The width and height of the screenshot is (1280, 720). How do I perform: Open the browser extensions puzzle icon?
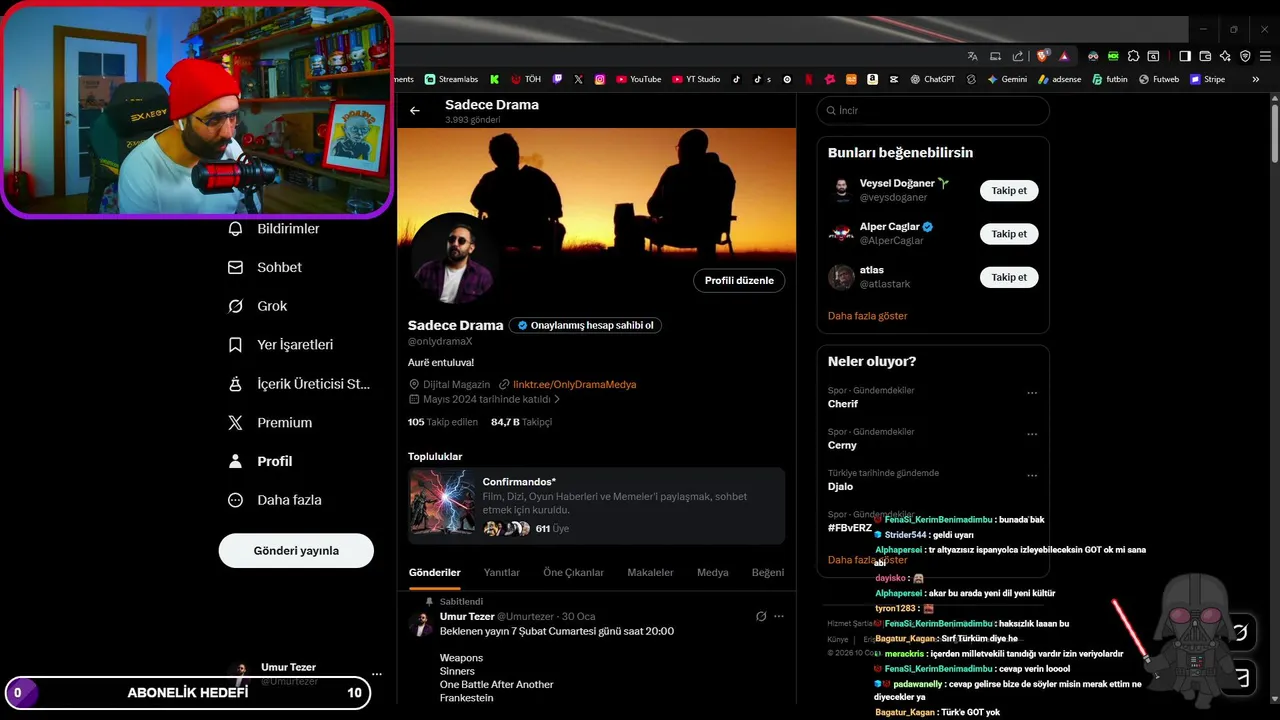click(x=1133, y=56)
